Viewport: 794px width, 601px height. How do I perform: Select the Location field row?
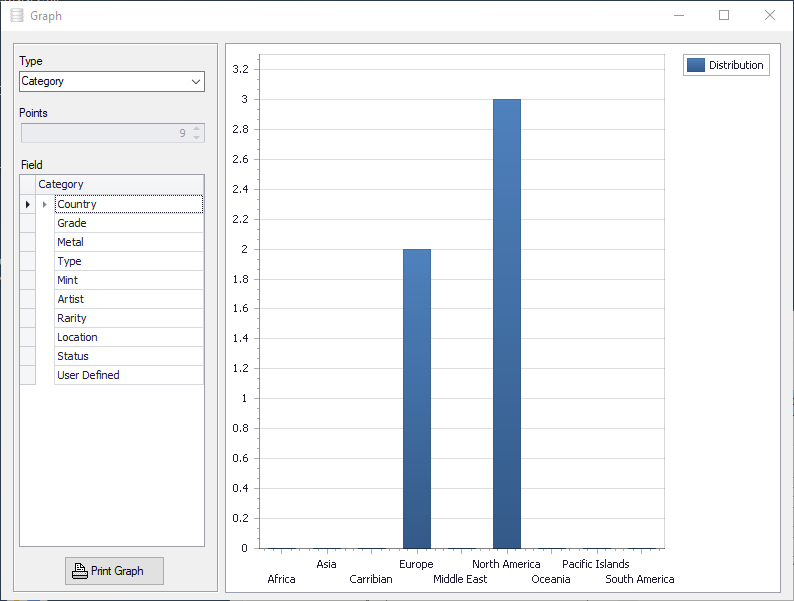(129, 337)
